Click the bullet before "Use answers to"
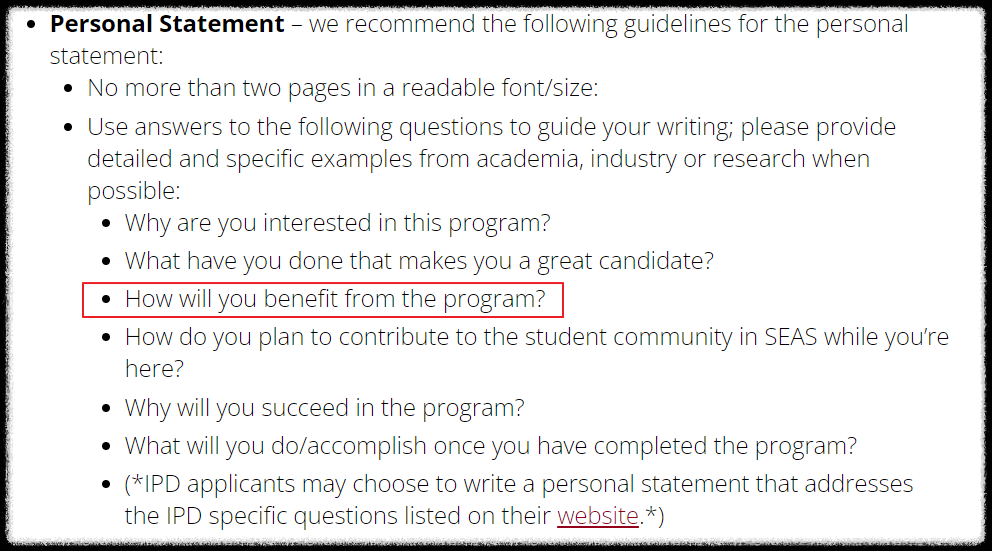This screenshot has width=992, height=551. pos(69,128)
